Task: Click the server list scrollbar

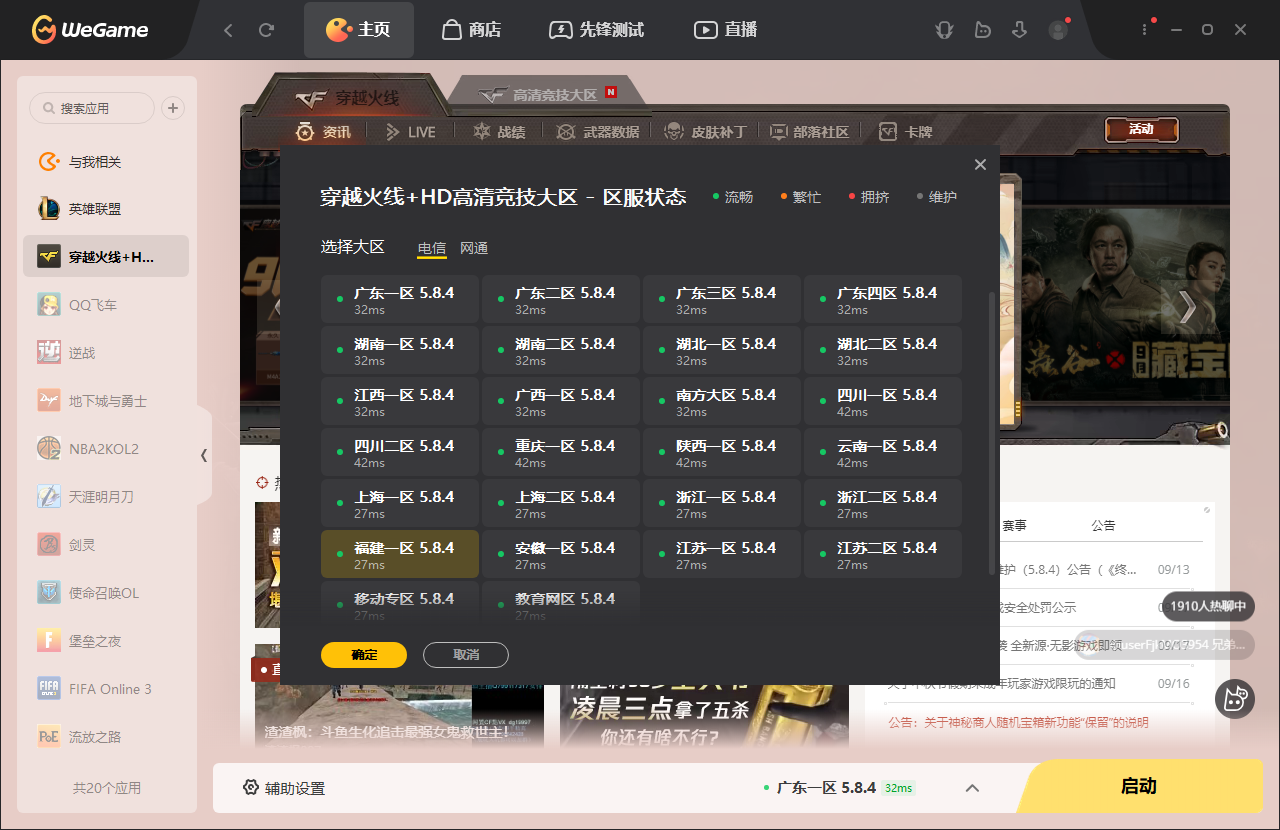Action: (x=992, y=432)
